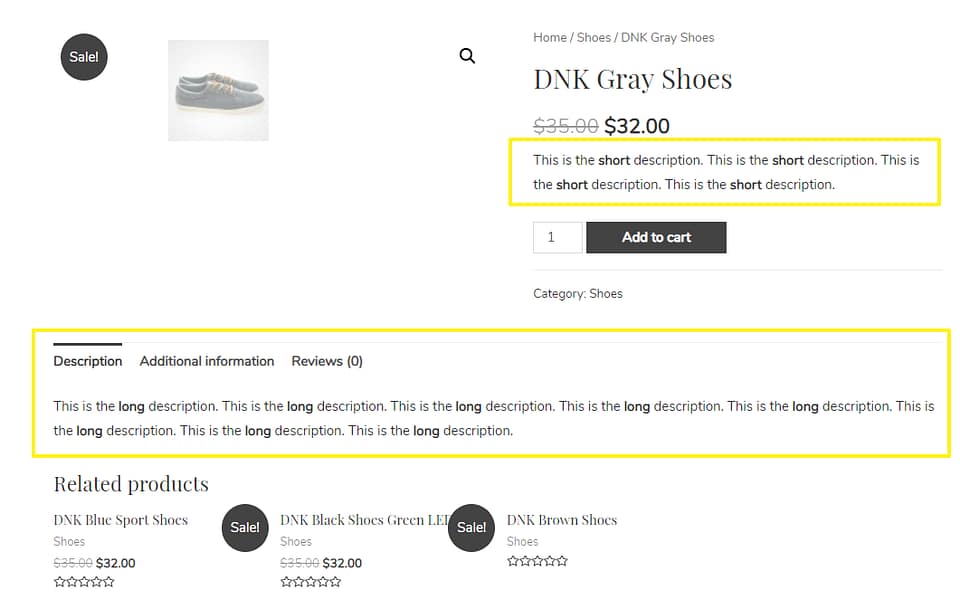Click the Sale! badge on the main product
This screenshot has width=960, height=600.
[83, 57]
